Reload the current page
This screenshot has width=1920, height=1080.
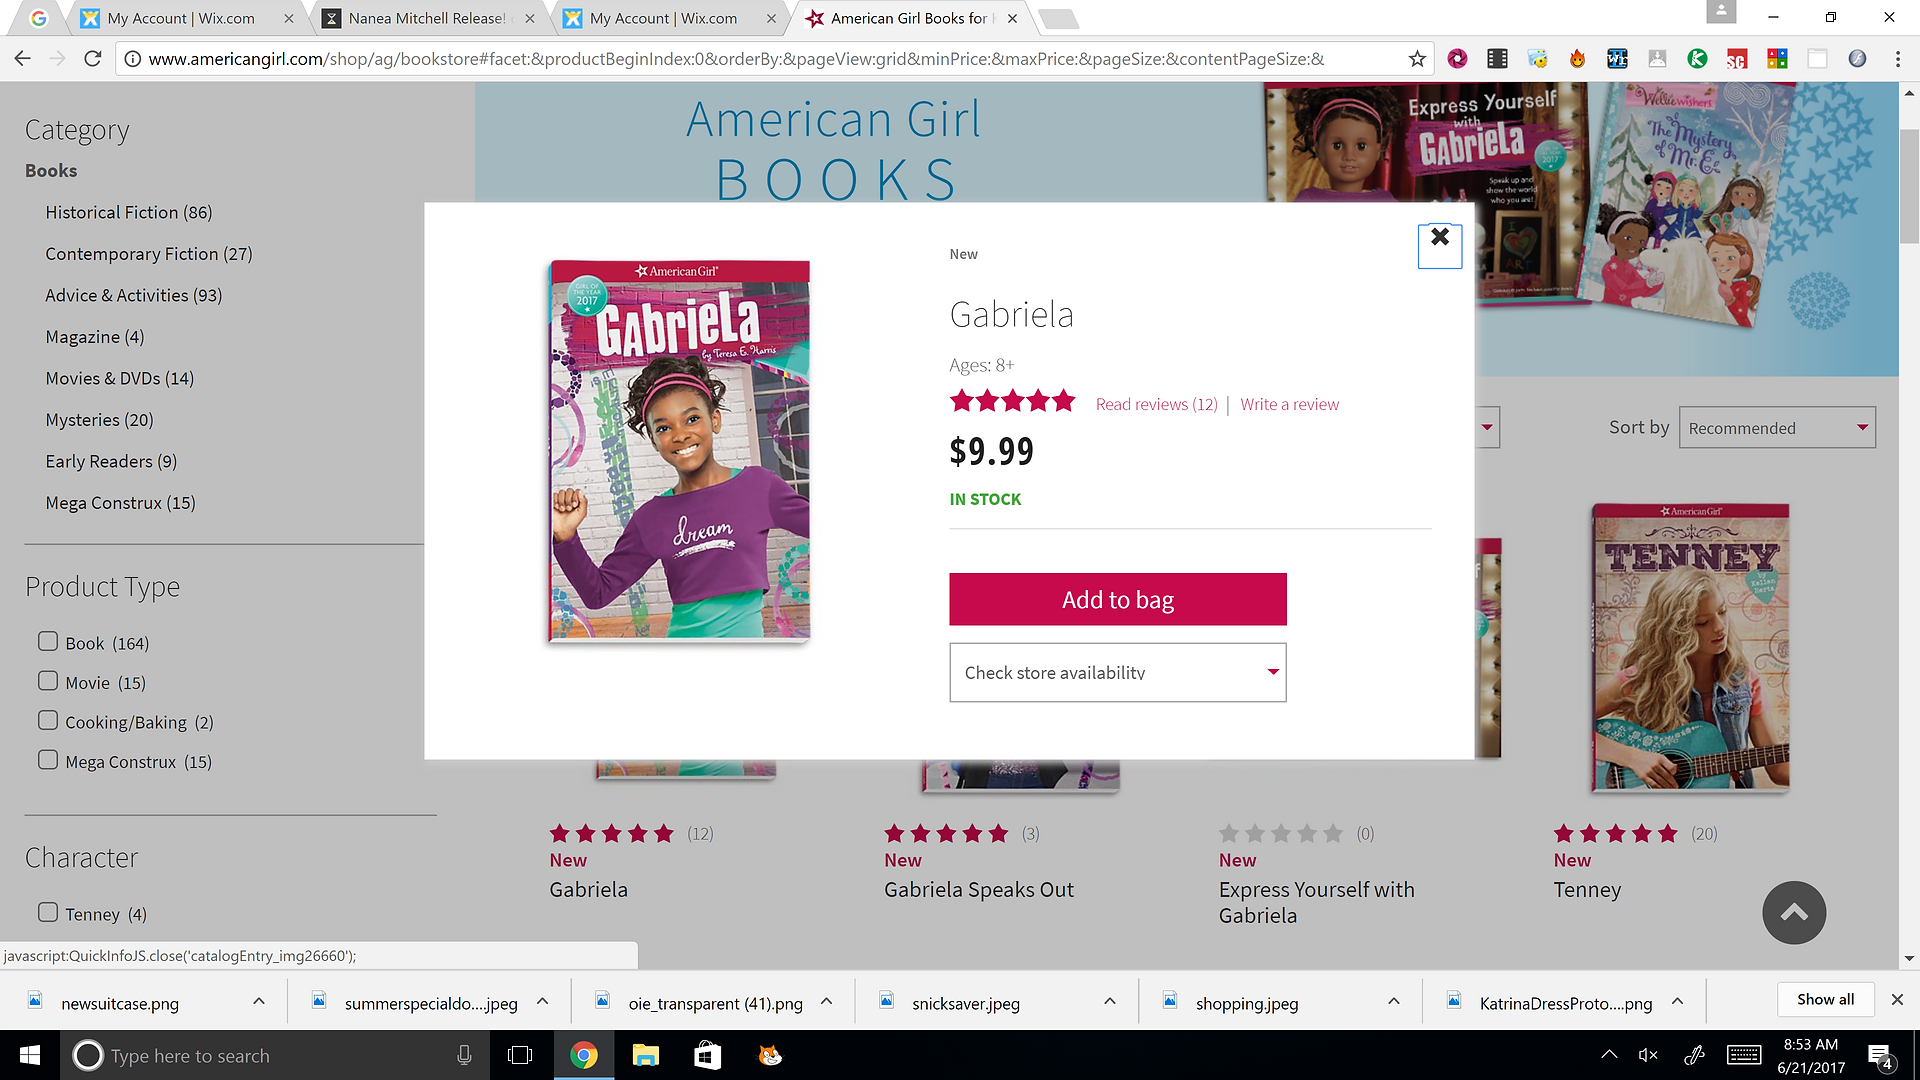click(93, 59)
